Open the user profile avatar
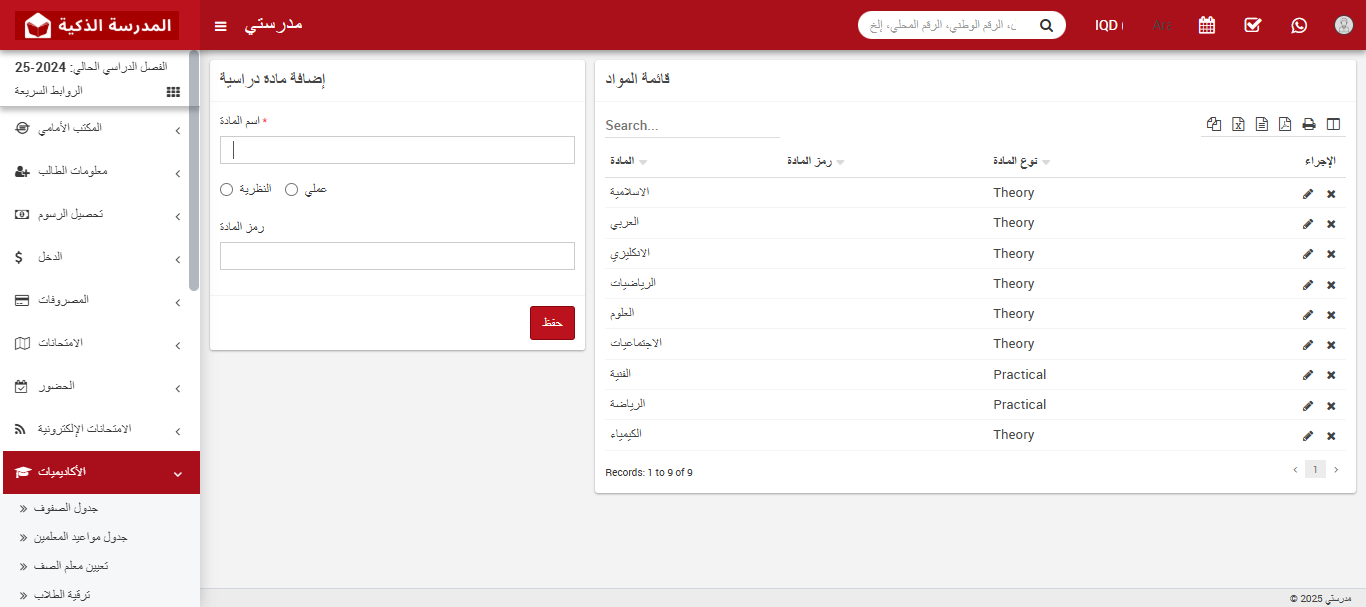Viewport: 1366px width, 607px height. click(x=1343, y=25)
